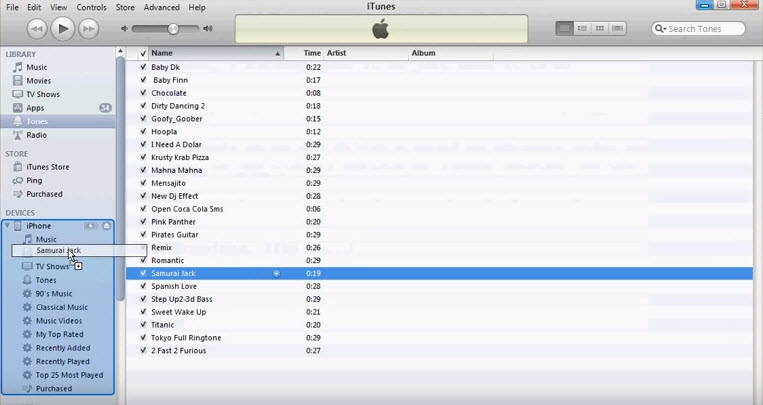Click the sidebar scroll up arrow

(120, 51)
